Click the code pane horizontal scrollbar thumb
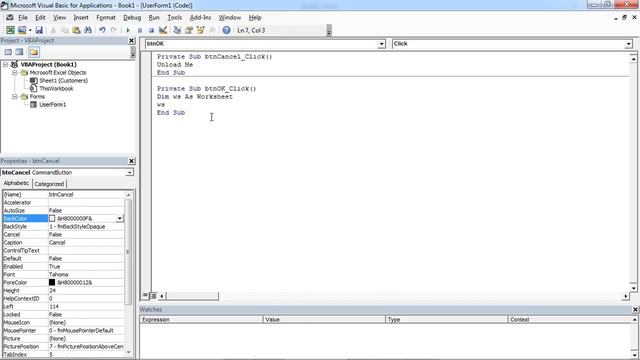This screenshot has width=640, height=360. pos(192,296)
